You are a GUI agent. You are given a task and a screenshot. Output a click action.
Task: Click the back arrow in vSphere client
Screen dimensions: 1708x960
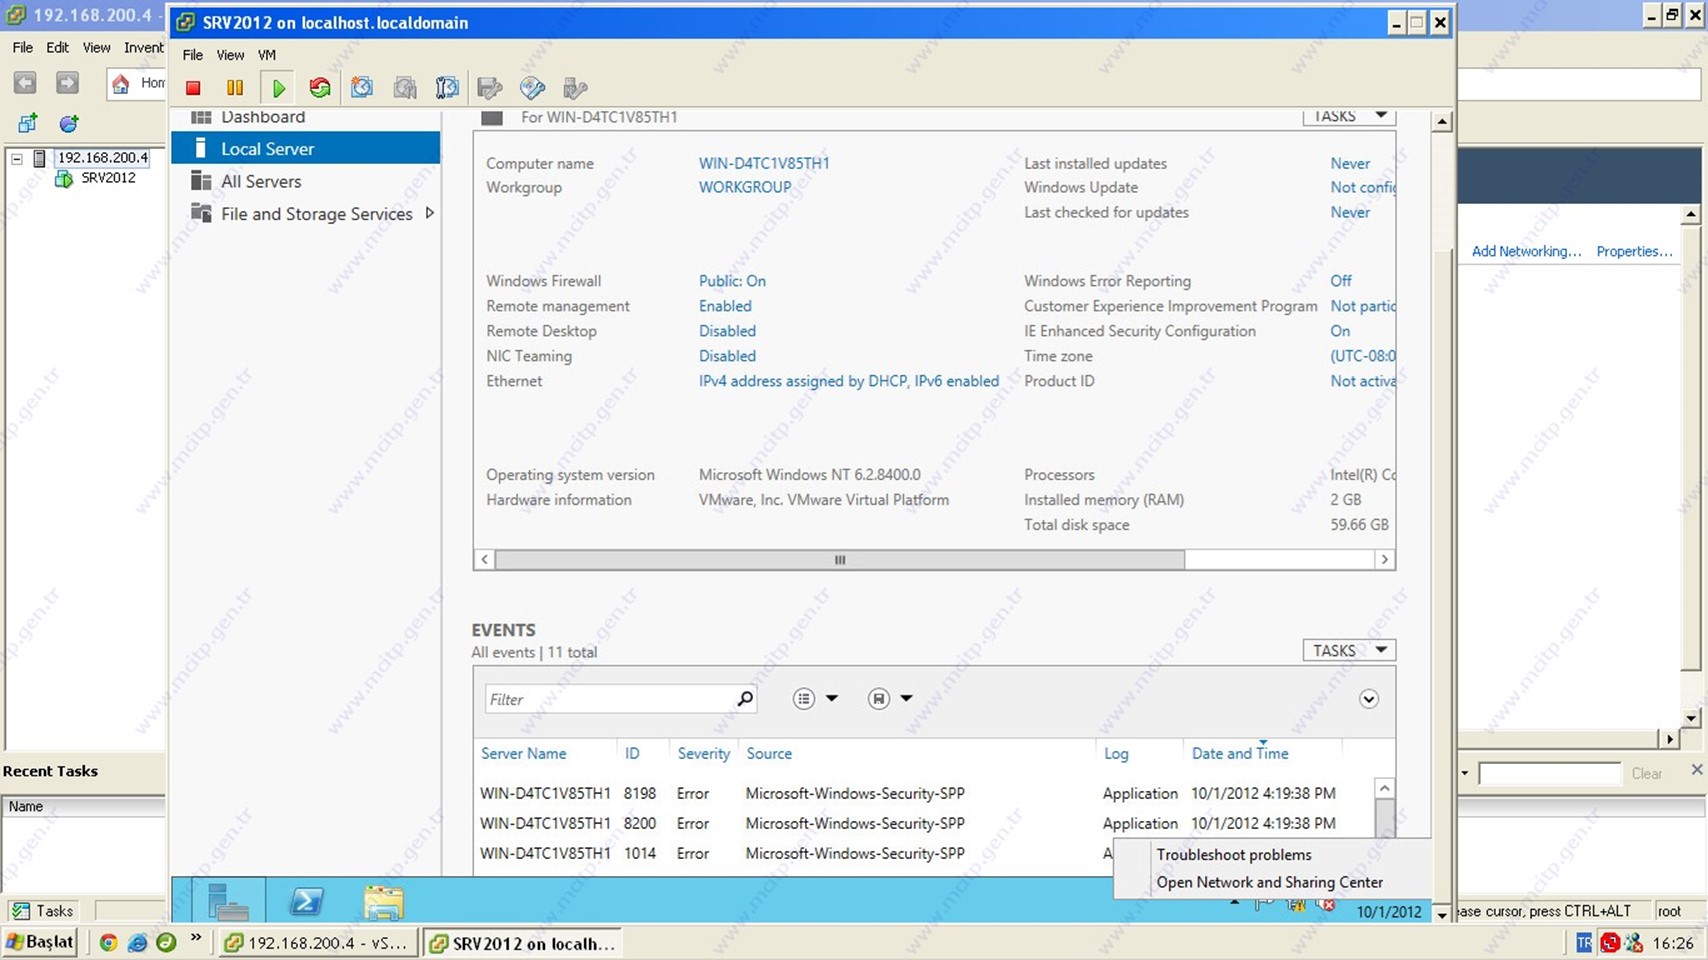point(25,83)
